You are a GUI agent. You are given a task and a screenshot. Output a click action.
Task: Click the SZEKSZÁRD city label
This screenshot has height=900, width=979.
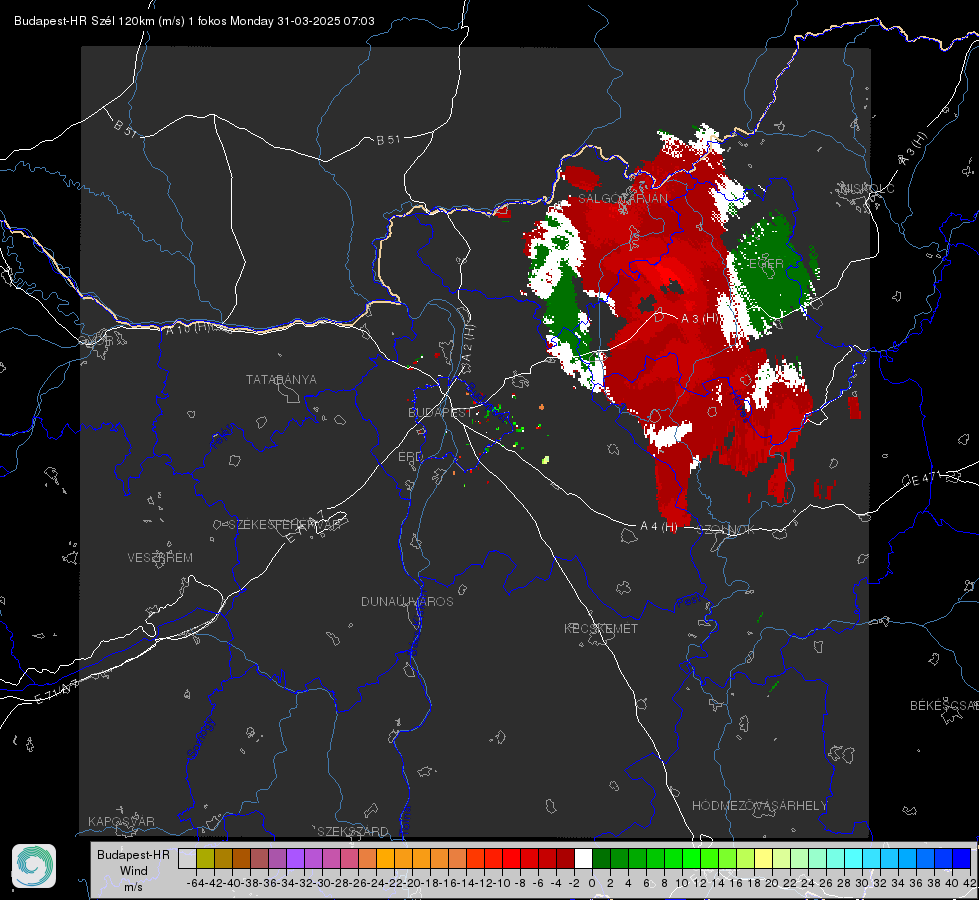click(x=353, y=831)
